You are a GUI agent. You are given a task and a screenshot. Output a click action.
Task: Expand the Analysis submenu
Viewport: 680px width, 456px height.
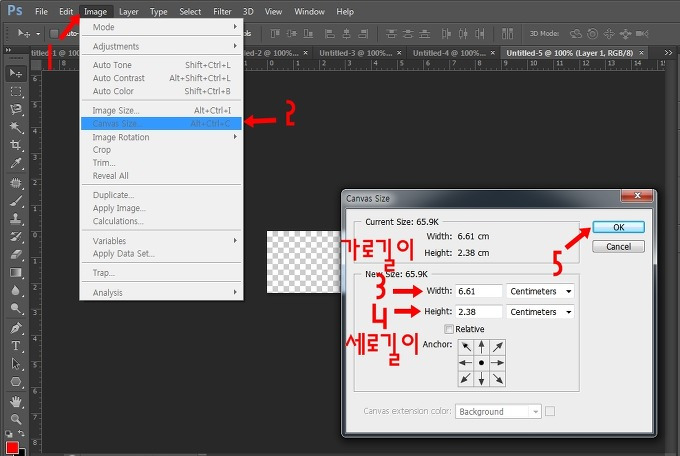[x=161, y=293]
